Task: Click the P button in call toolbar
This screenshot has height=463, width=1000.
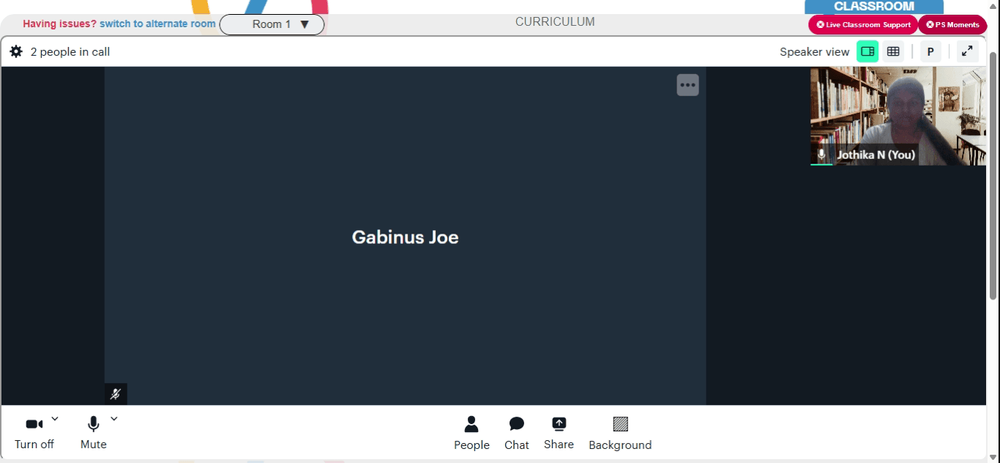Action: point(930,52)
